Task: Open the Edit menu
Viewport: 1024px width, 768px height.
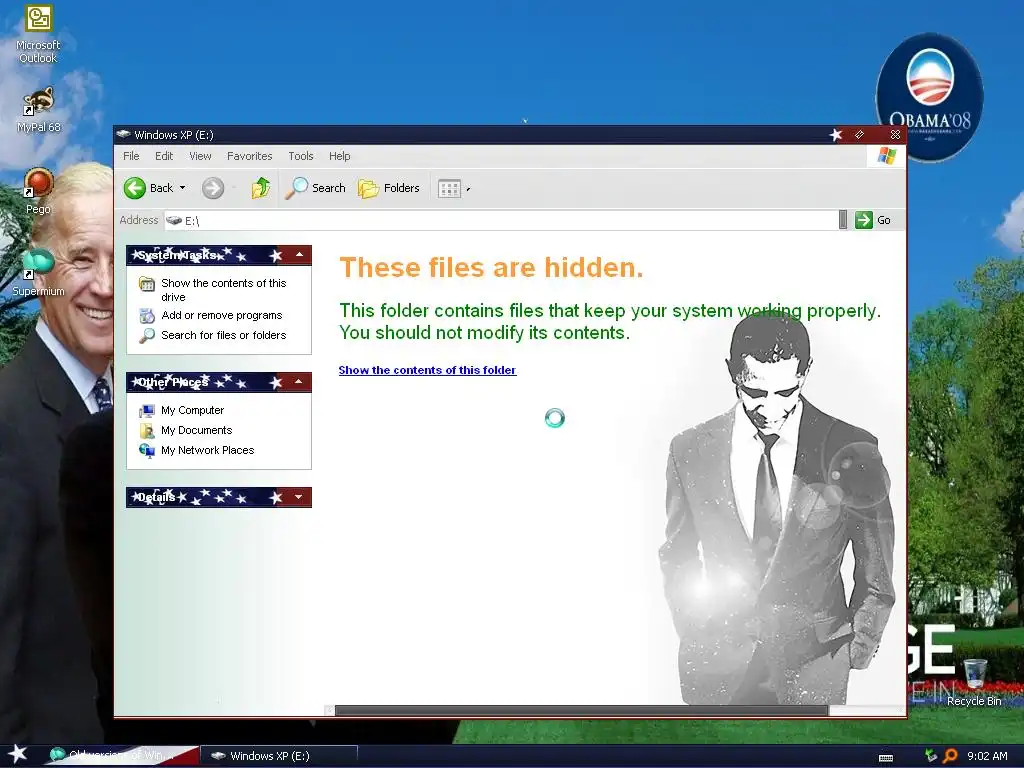Action: click(x=164, y=156)
